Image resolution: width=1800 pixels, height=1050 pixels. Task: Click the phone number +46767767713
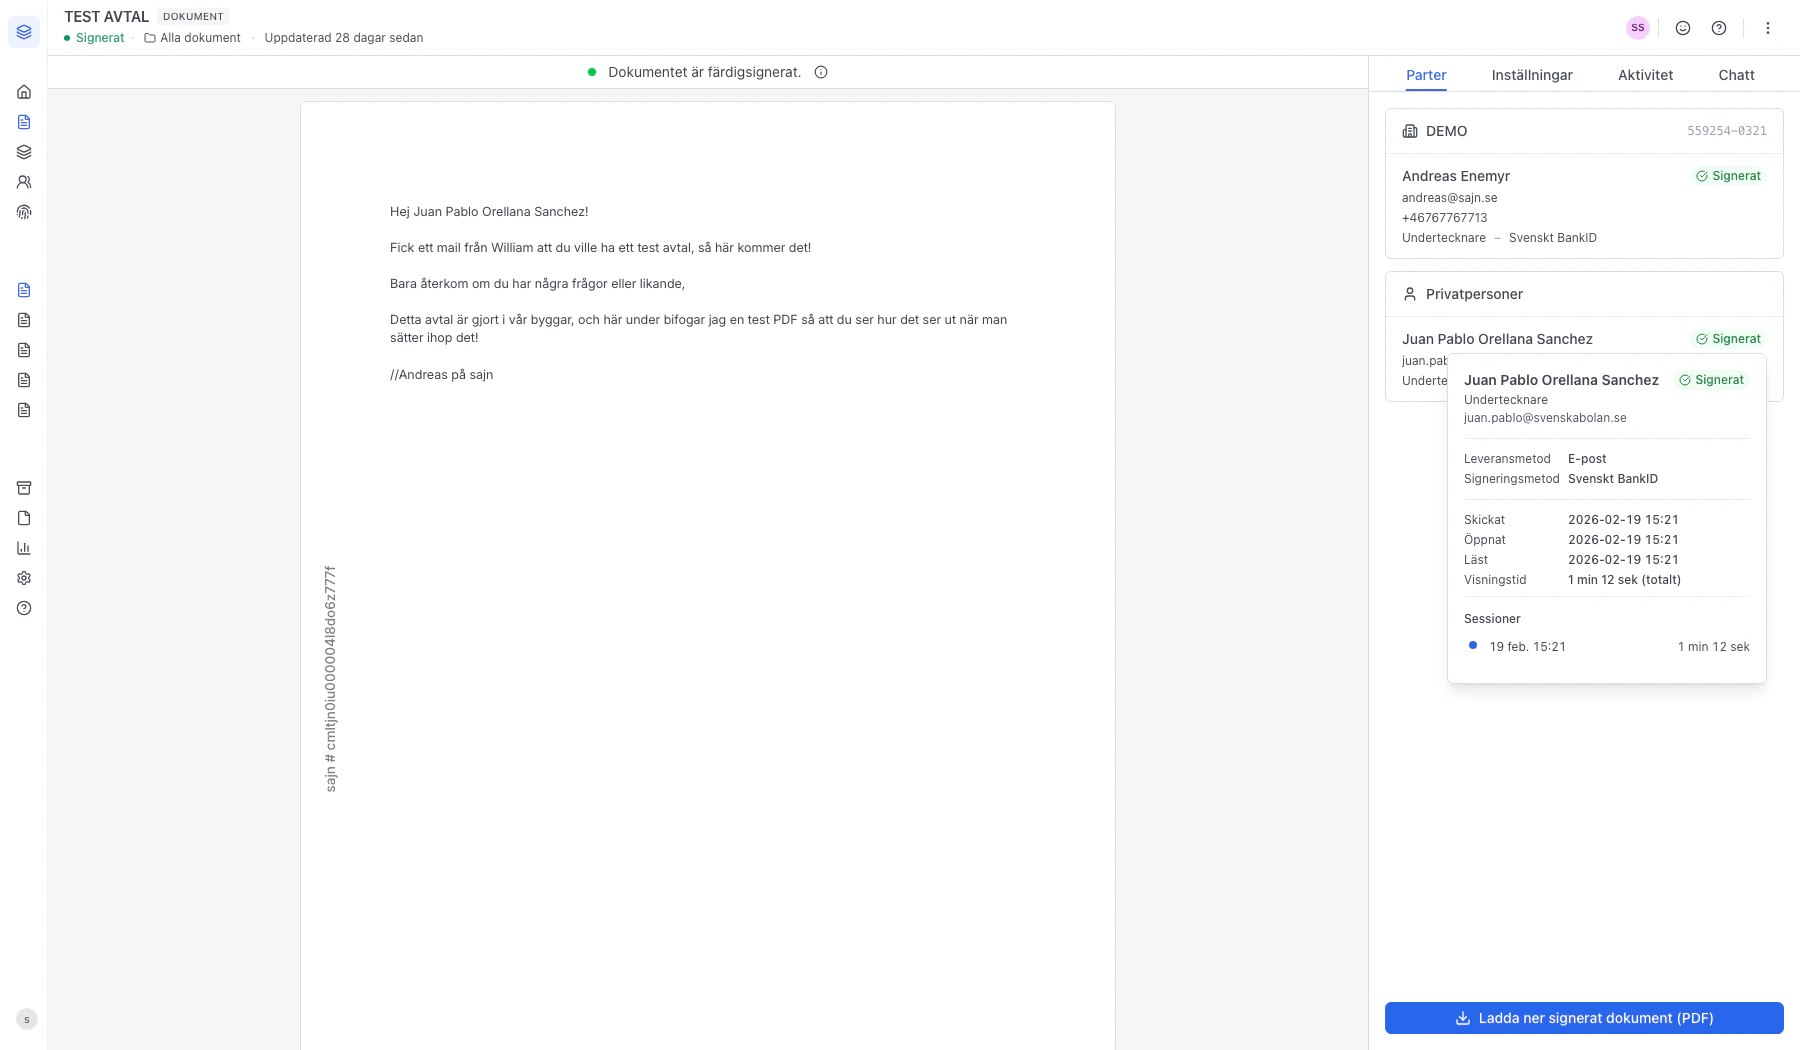(1445, 218)
